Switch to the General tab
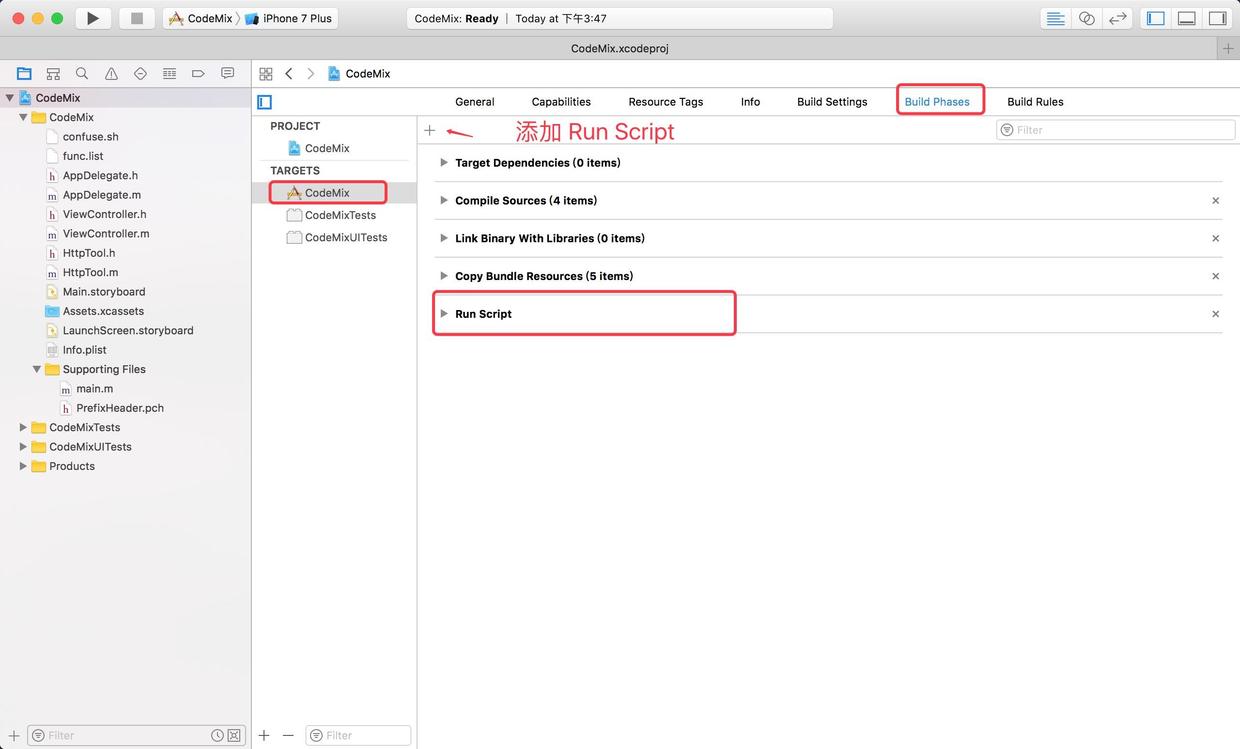The height and width of the screenshot is (749, 1240). (x=475, y=102)
